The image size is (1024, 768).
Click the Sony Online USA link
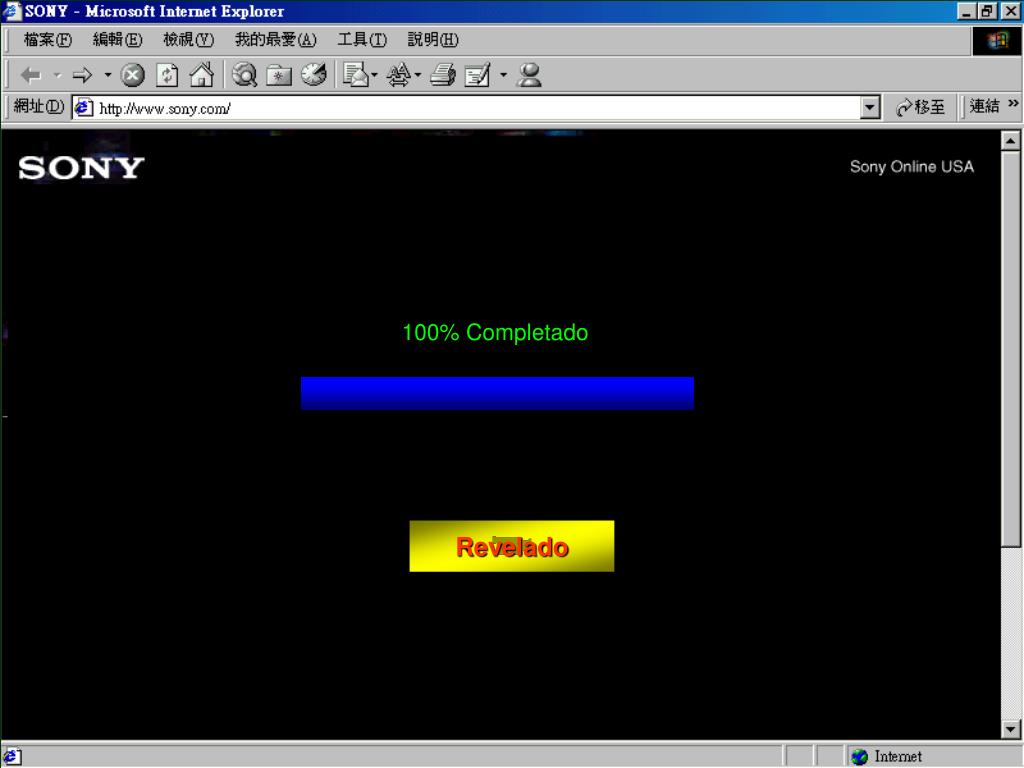(x=911, y=167)
